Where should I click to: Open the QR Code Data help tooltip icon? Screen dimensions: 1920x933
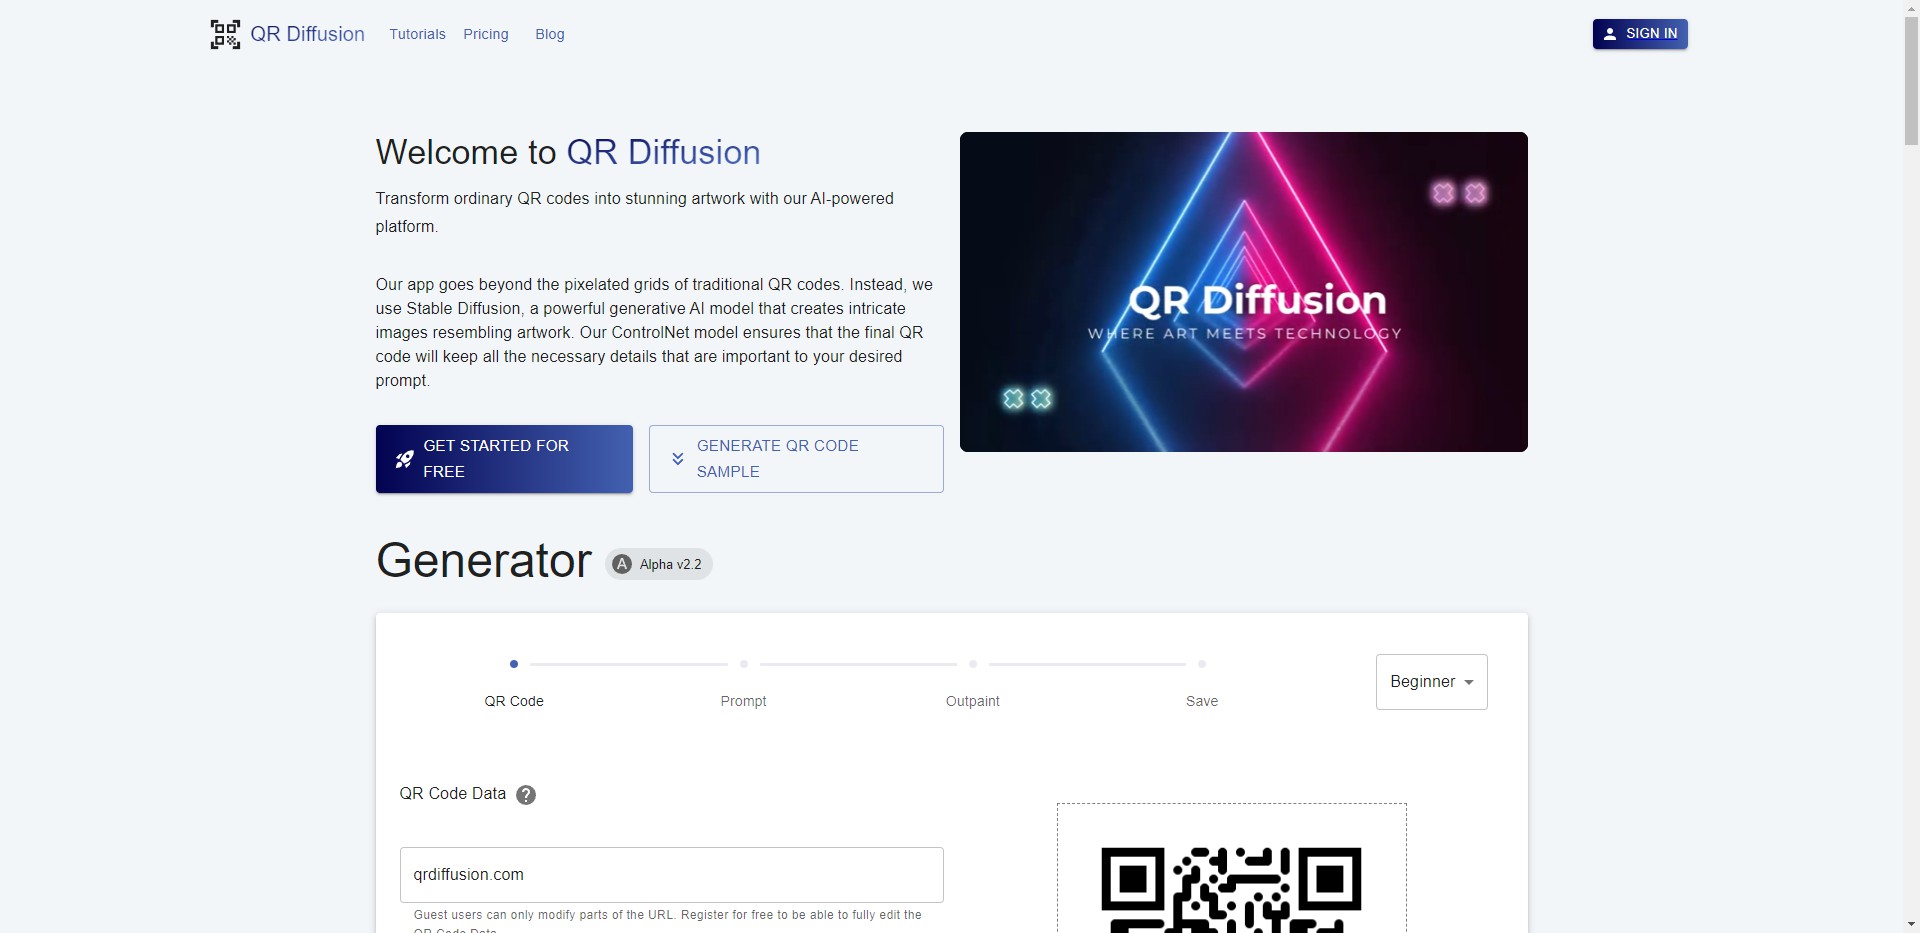tap(526, 794)
